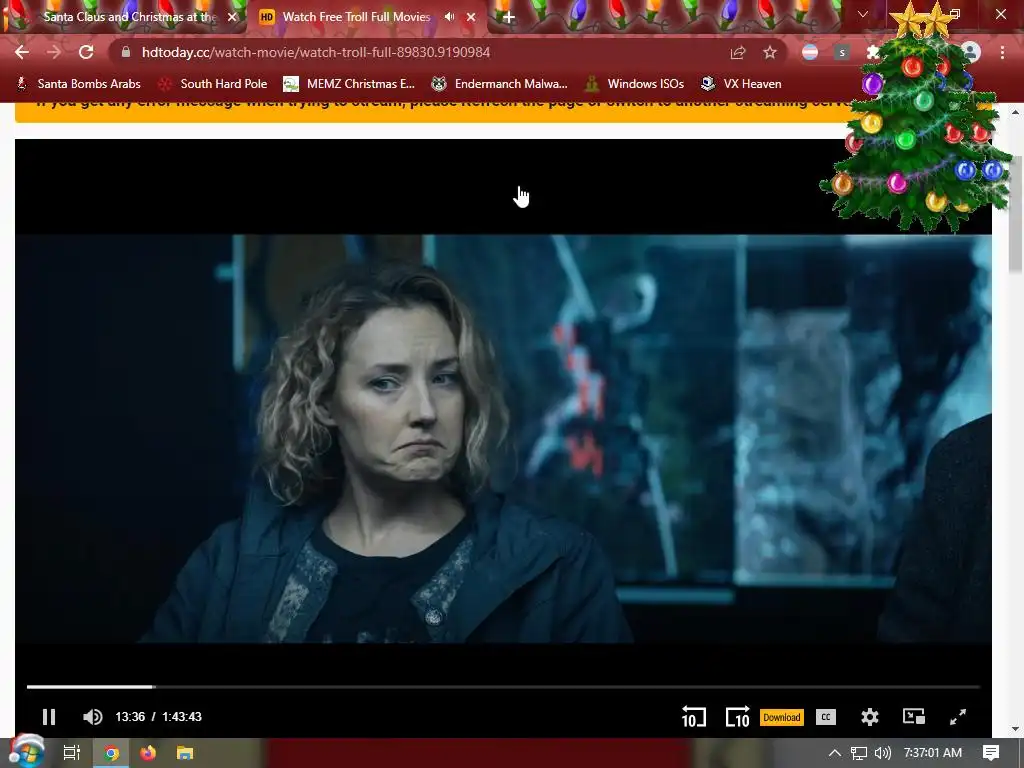Open system volume tray icon
Viewport: 1024px width, 768px height.
pyautogui.click(x=882, y=753)
